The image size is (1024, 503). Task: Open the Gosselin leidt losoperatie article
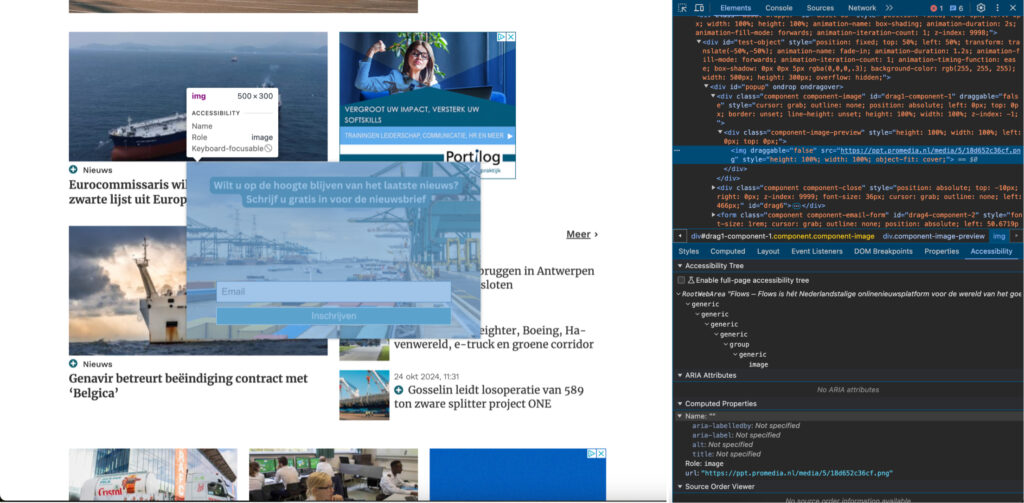click(x=488, y=397)
